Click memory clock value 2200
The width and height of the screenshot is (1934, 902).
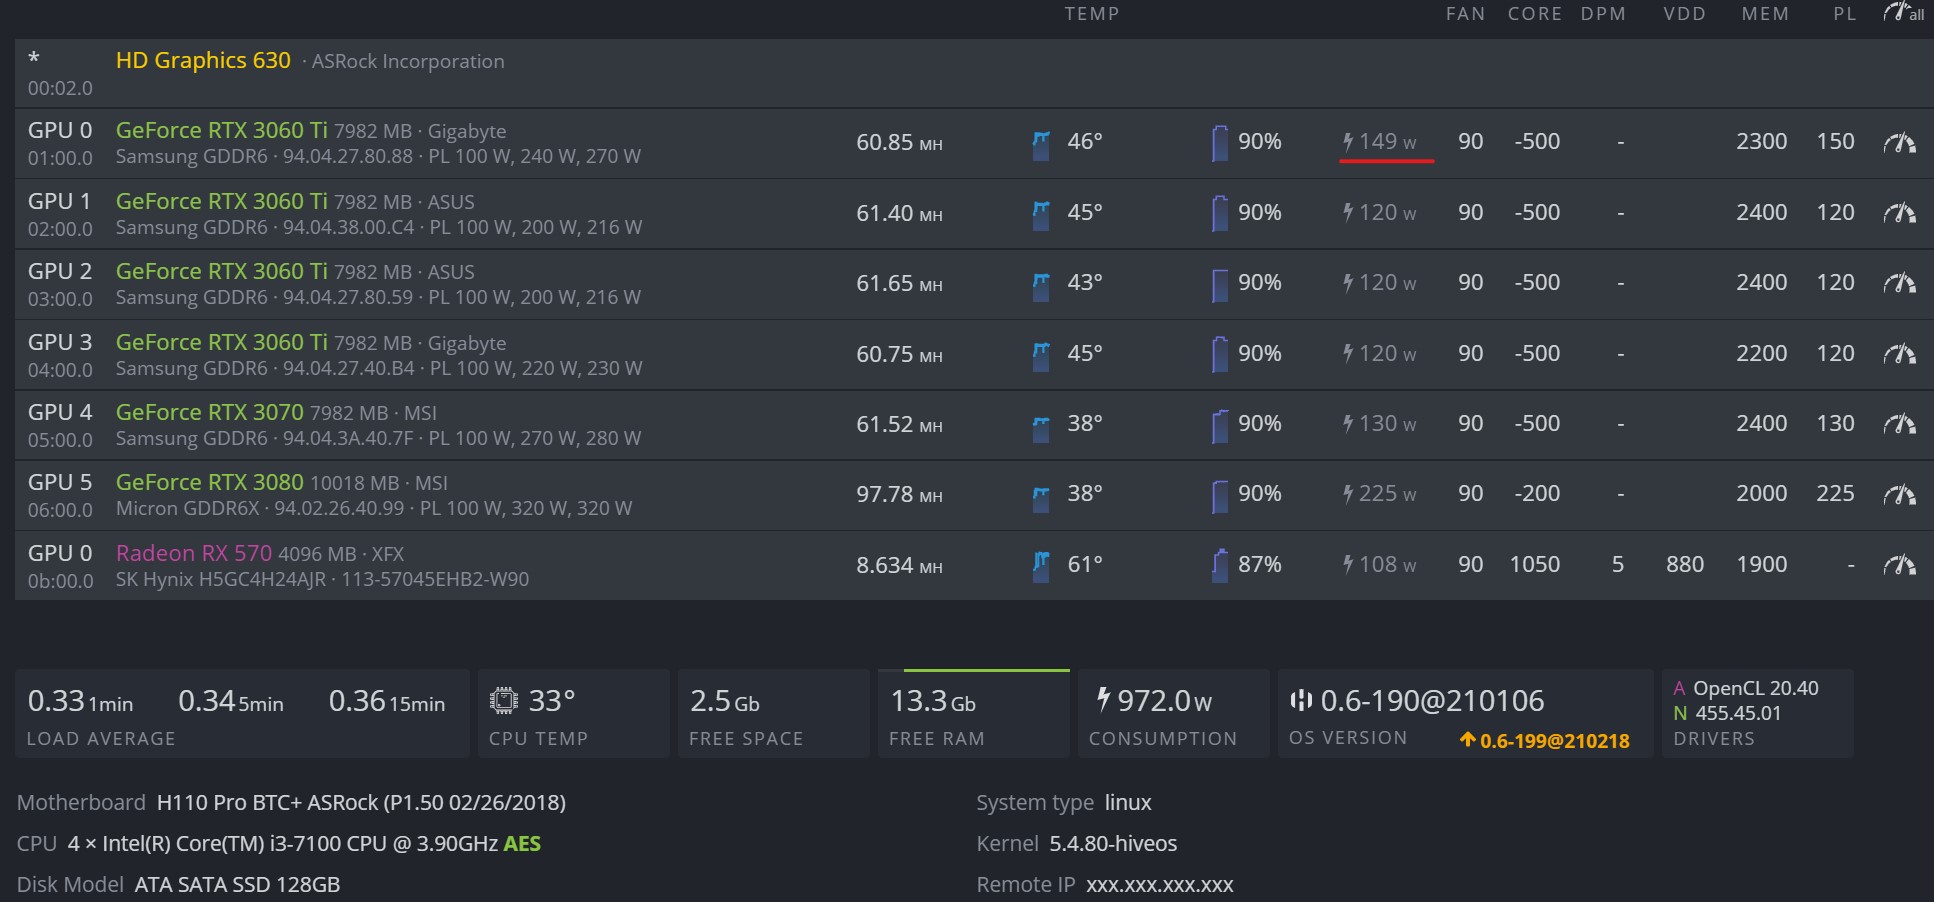1762,353
